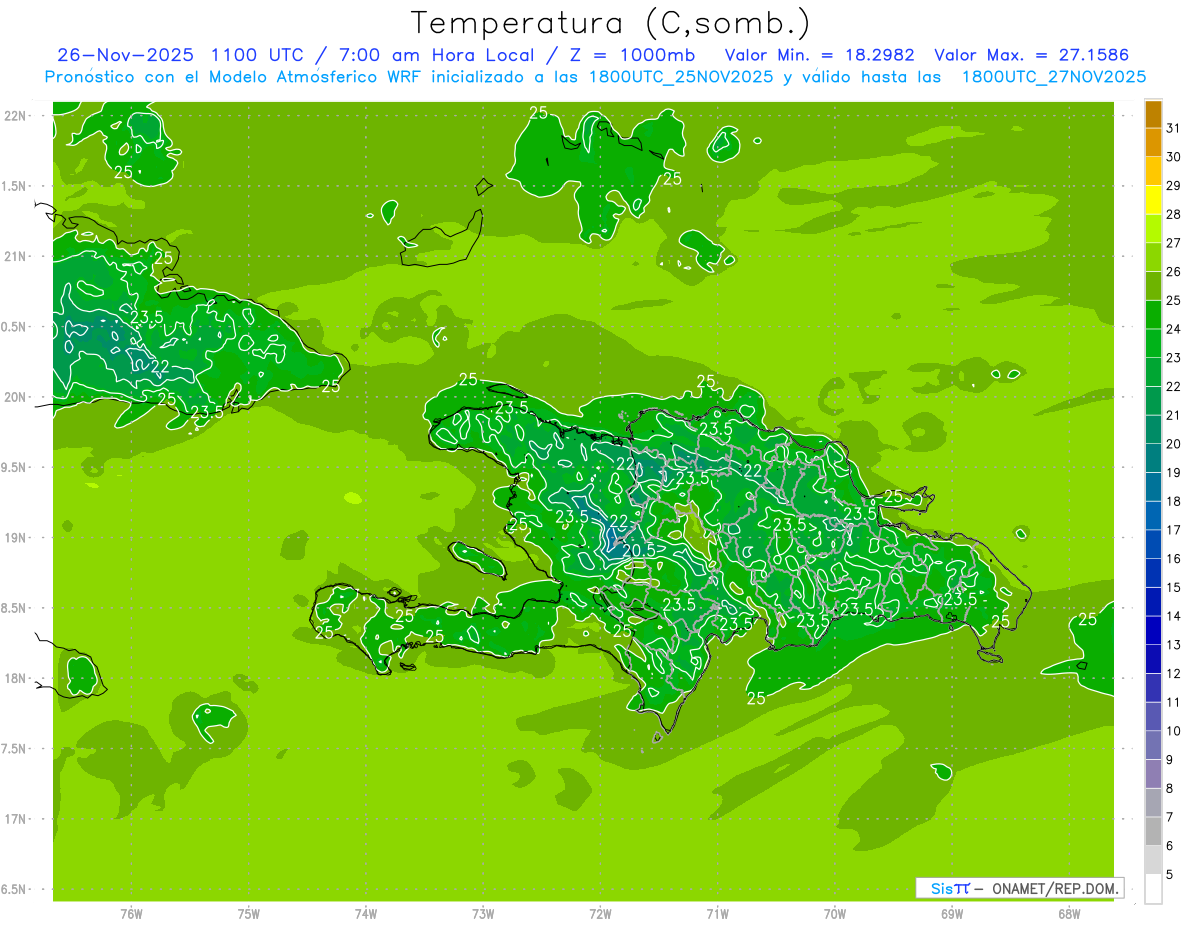
Task: Click the dark blue legend swatch between 13 and 14
Action: (1153, 631)
